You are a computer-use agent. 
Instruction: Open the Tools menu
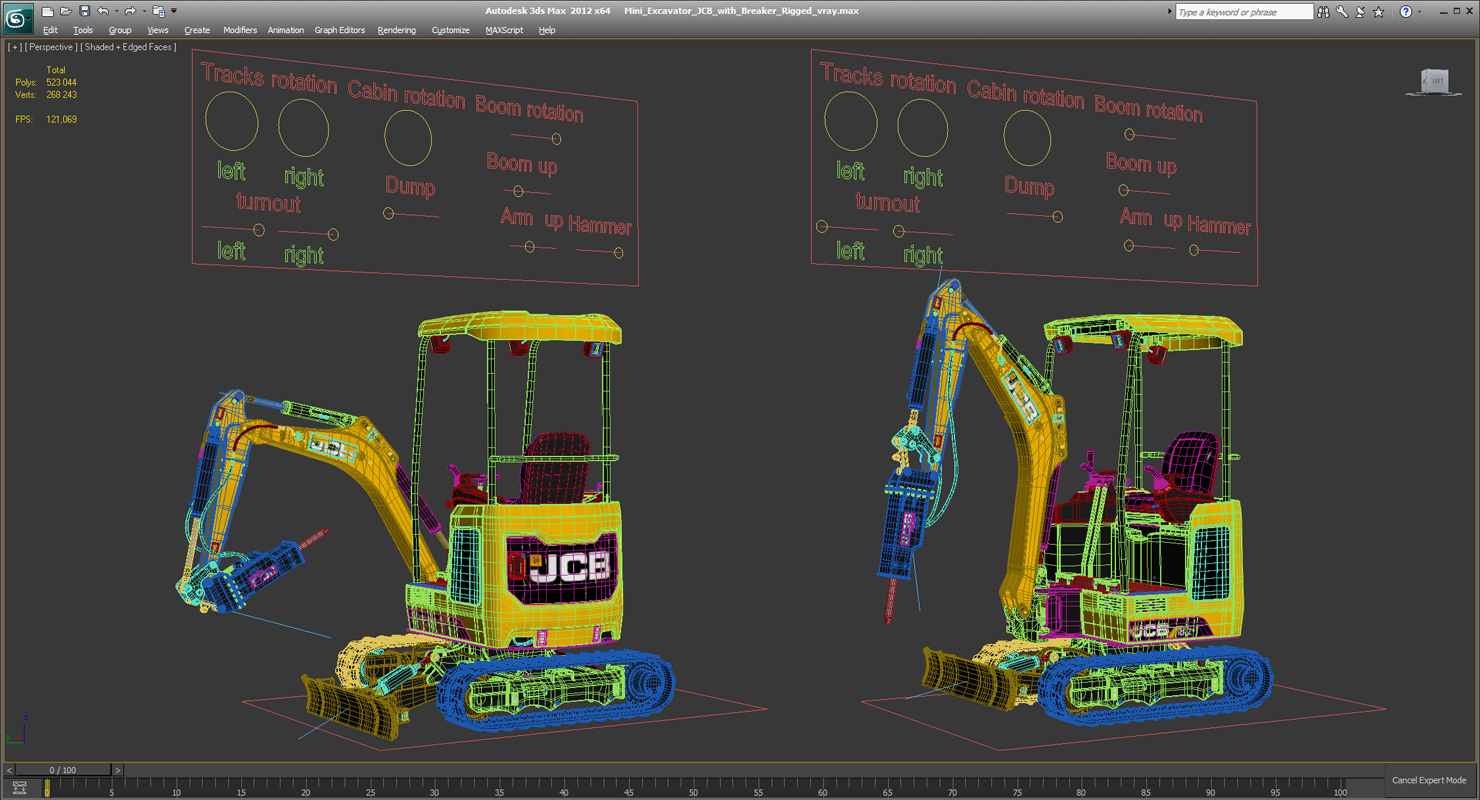coord(83,30)
